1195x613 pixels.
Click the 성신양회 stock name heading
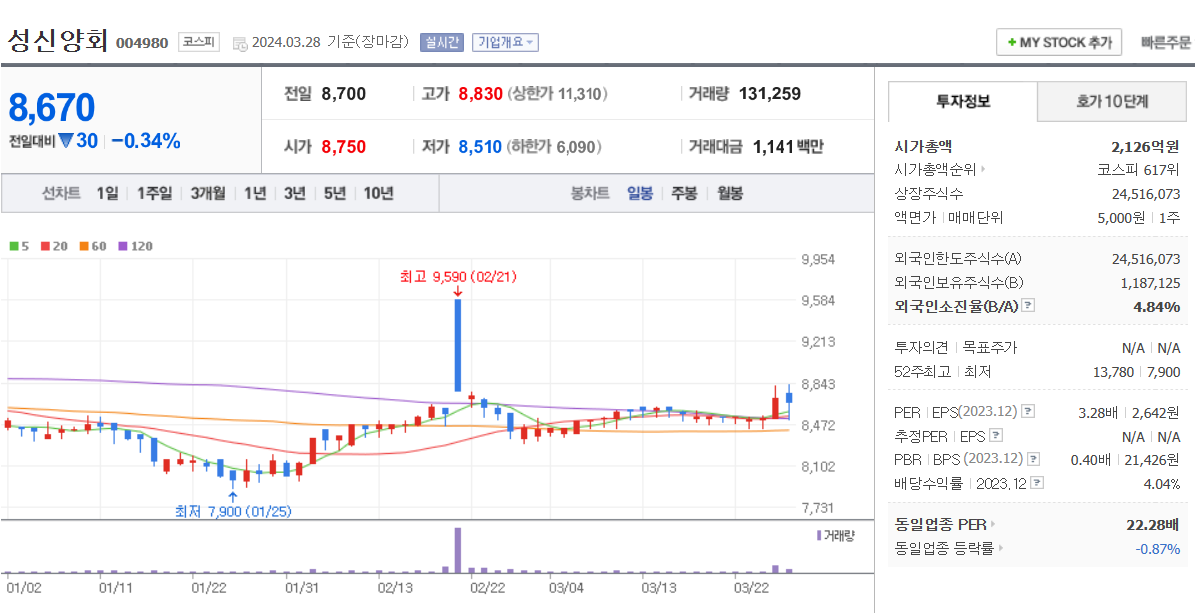(58, 40)
